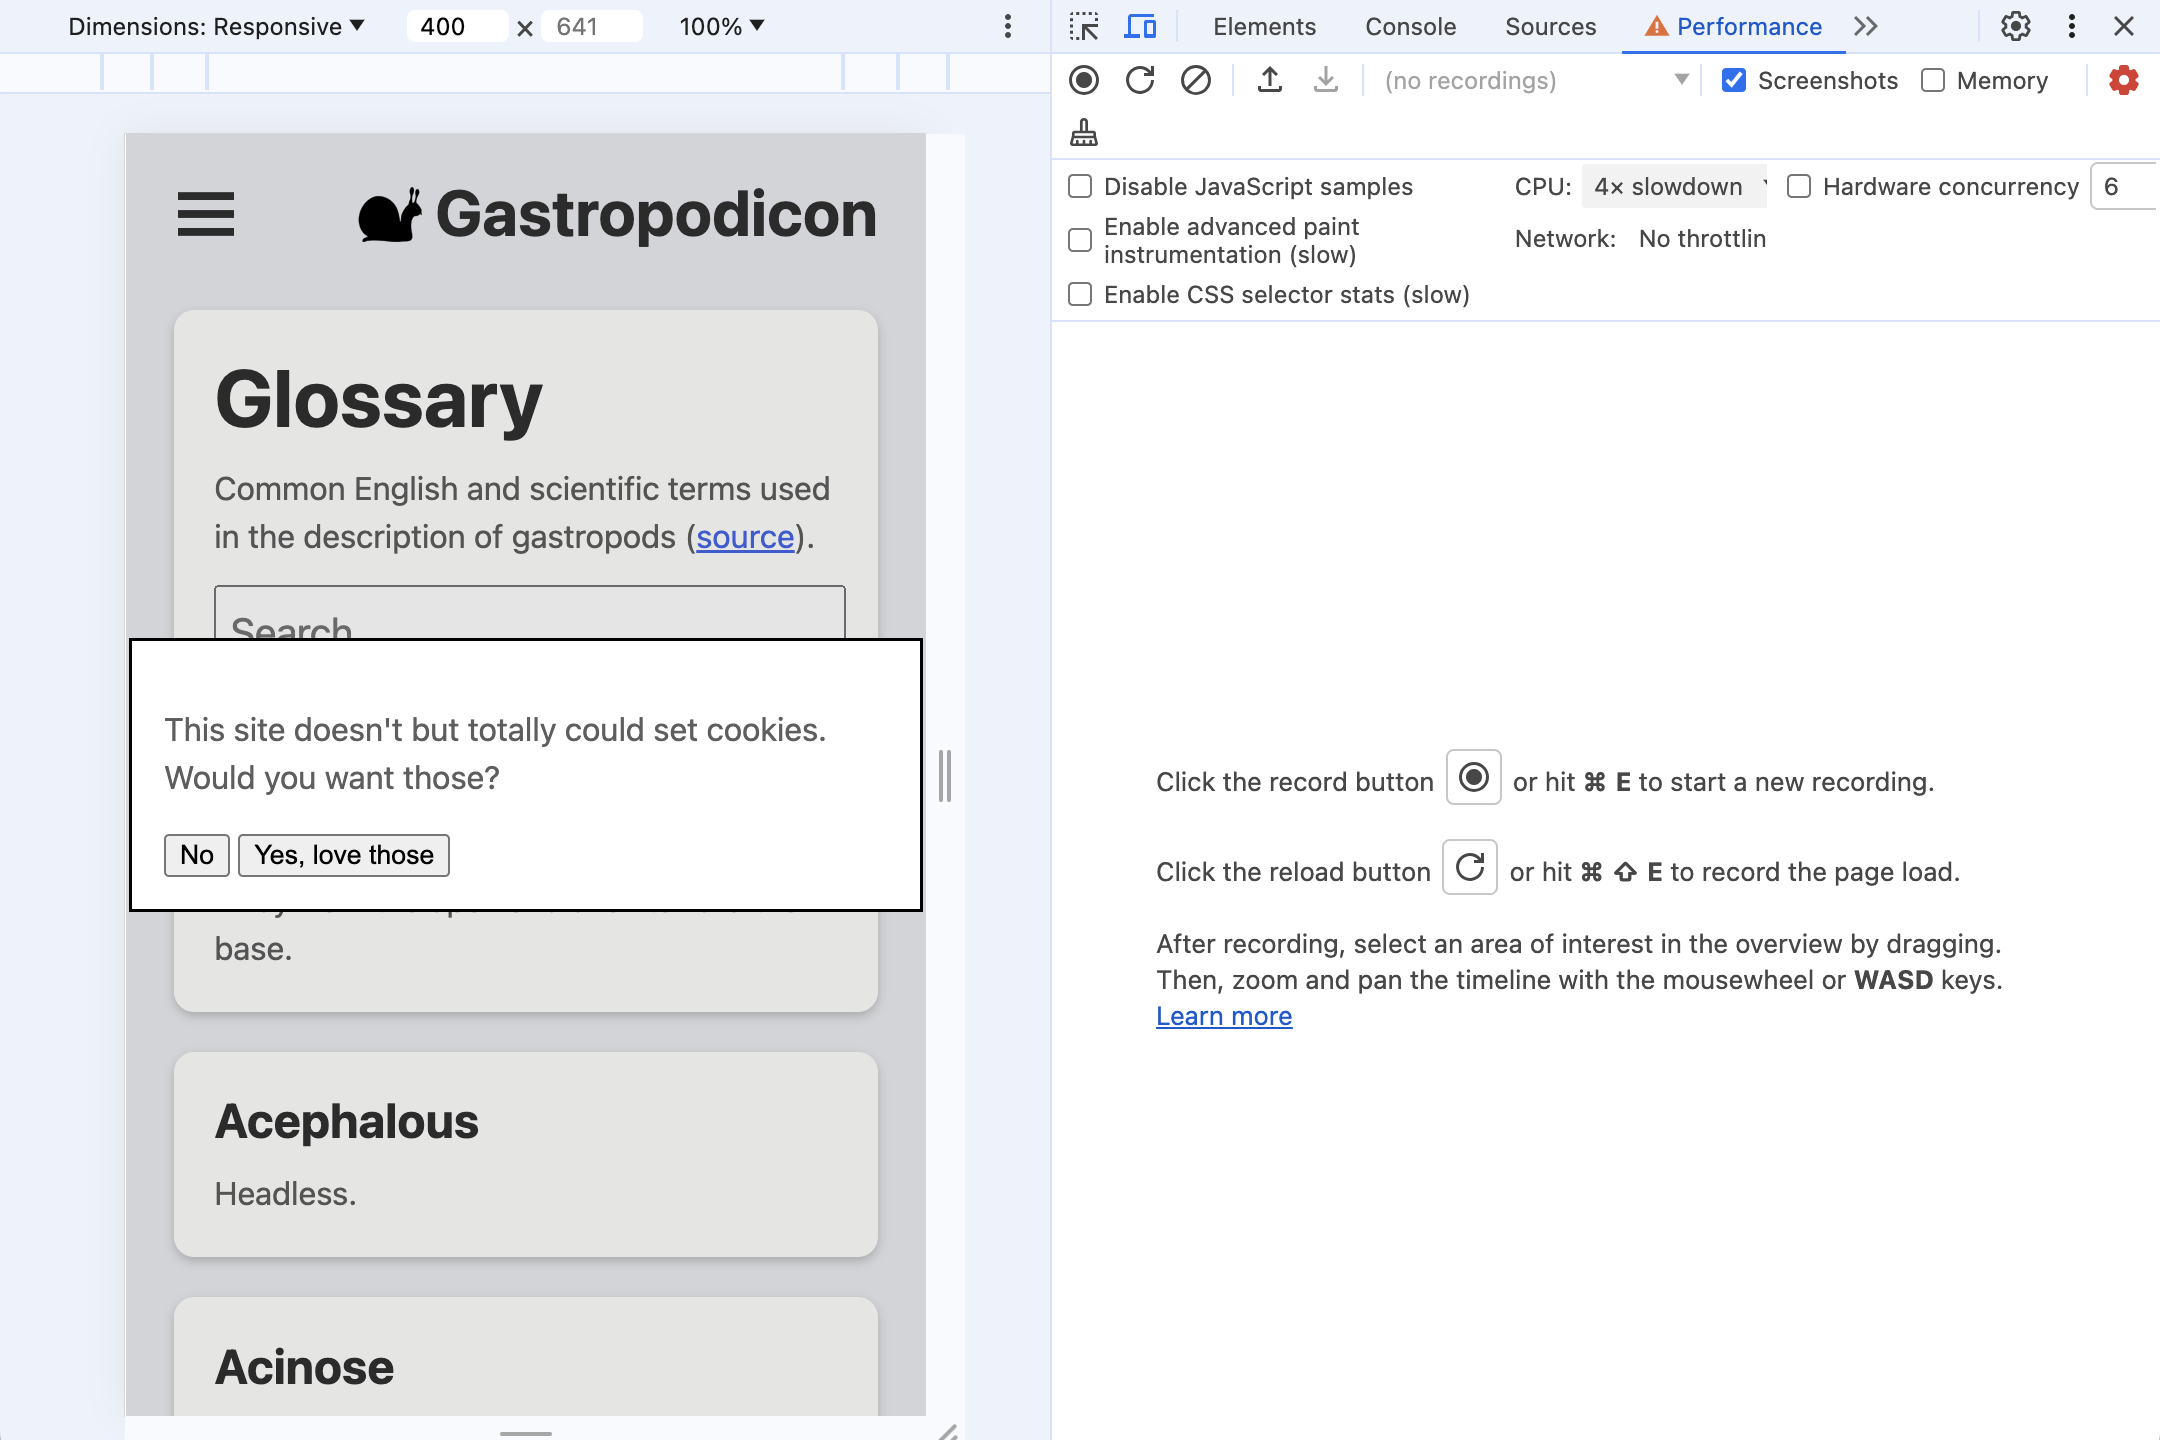Click Yes love those cookie button
The image size is (2160, 1440).
point(344,855)
